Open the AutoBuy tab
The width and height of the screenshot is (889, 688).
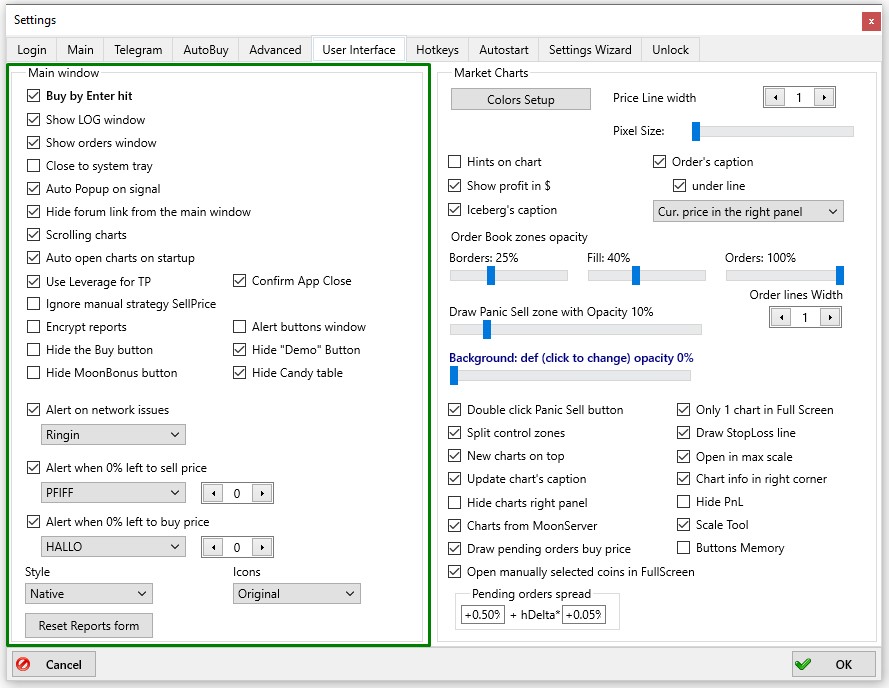pos(206,50)
